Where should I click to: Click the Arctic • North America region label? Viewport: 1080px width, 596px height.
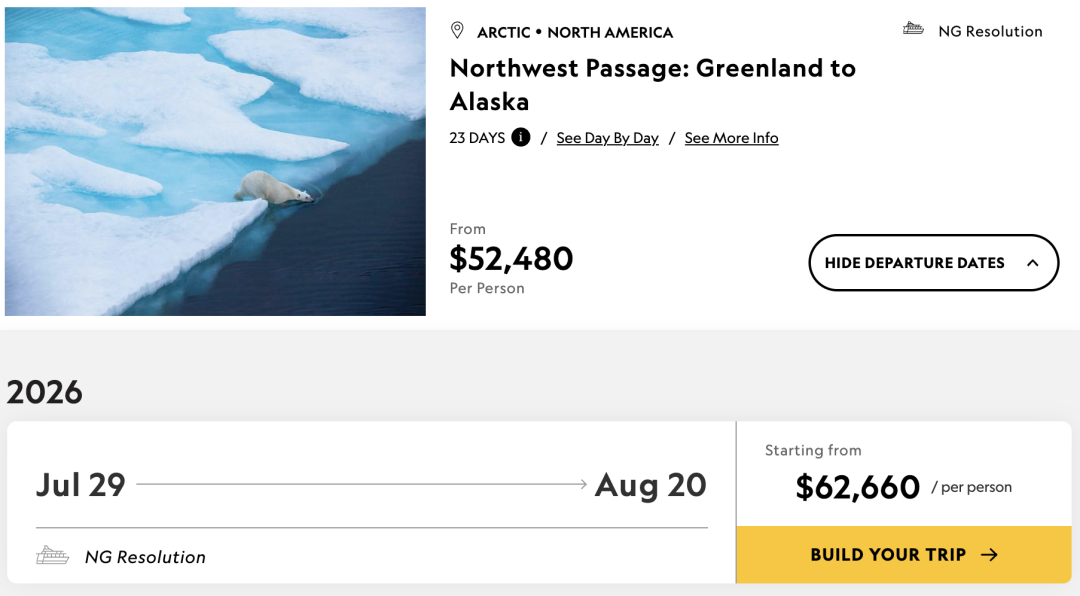point(575,32)
